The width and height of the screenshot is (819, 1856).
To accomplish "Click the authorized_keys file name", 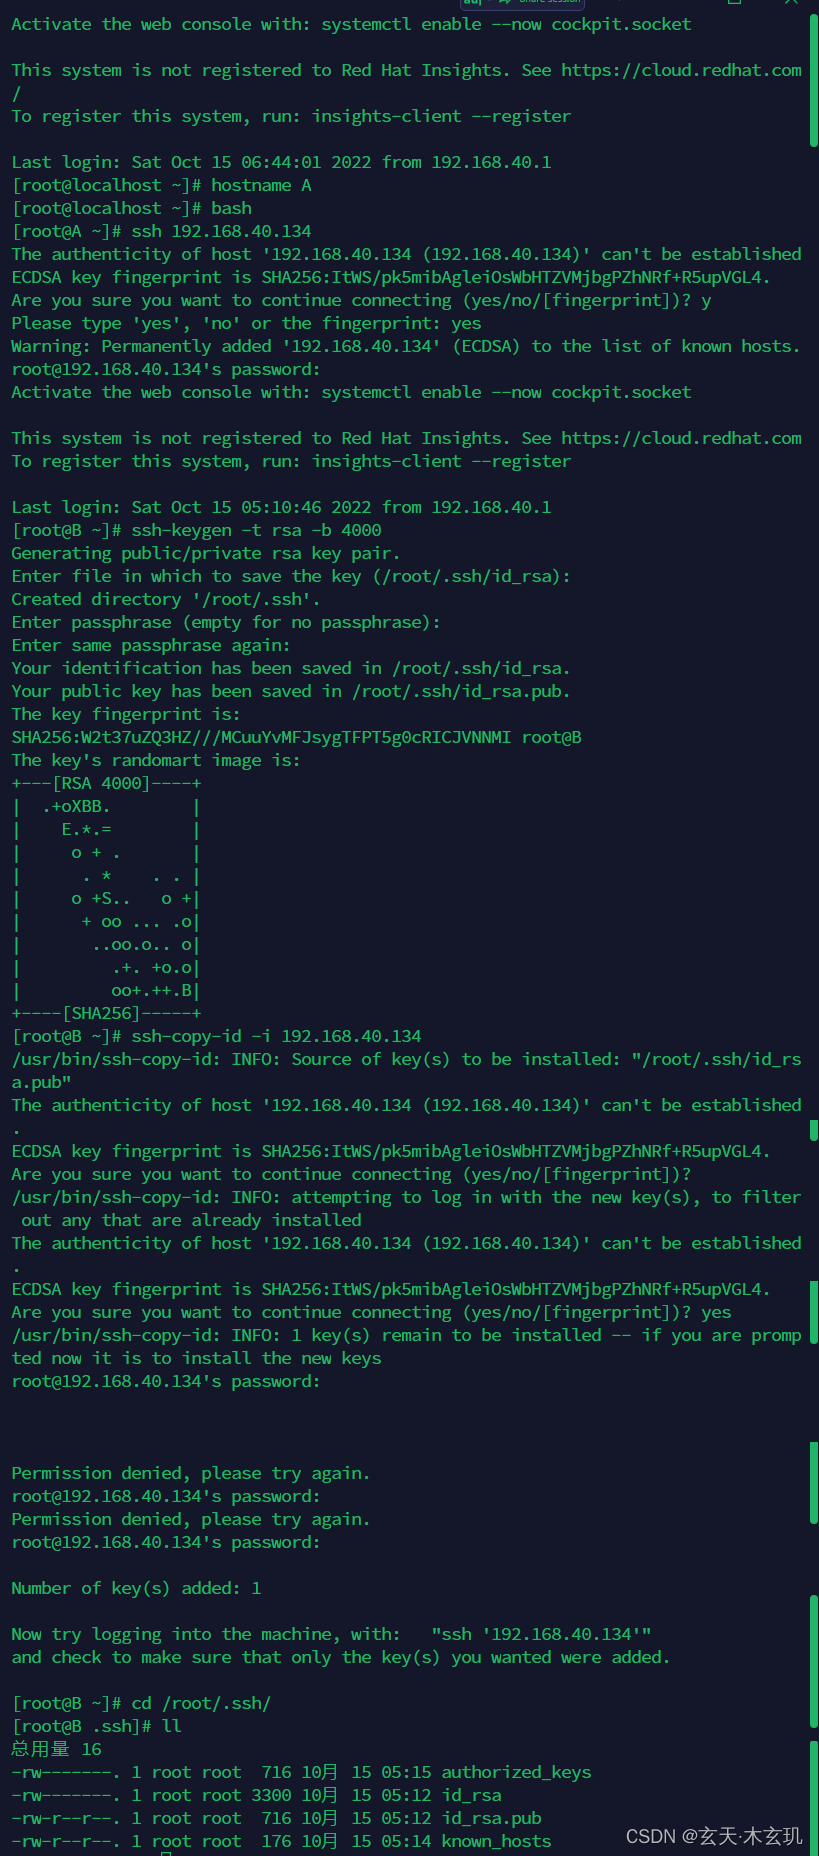I will point(516,1772).
